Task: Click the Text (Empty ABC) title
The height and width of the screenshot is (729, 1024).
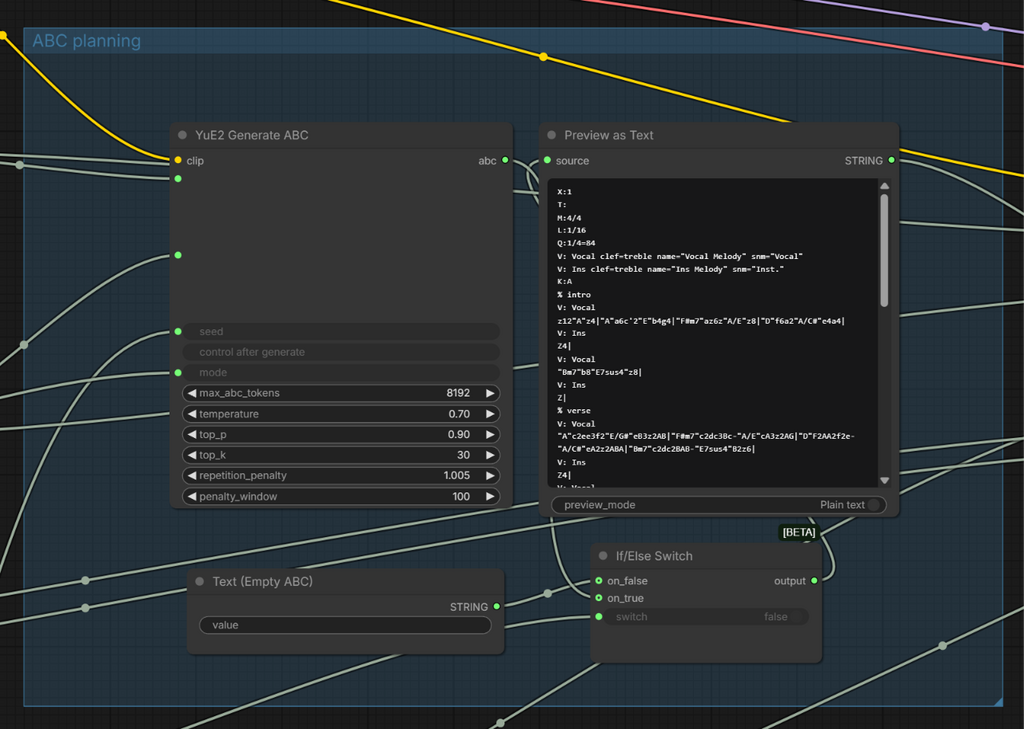Action: (x=263, y=581)
